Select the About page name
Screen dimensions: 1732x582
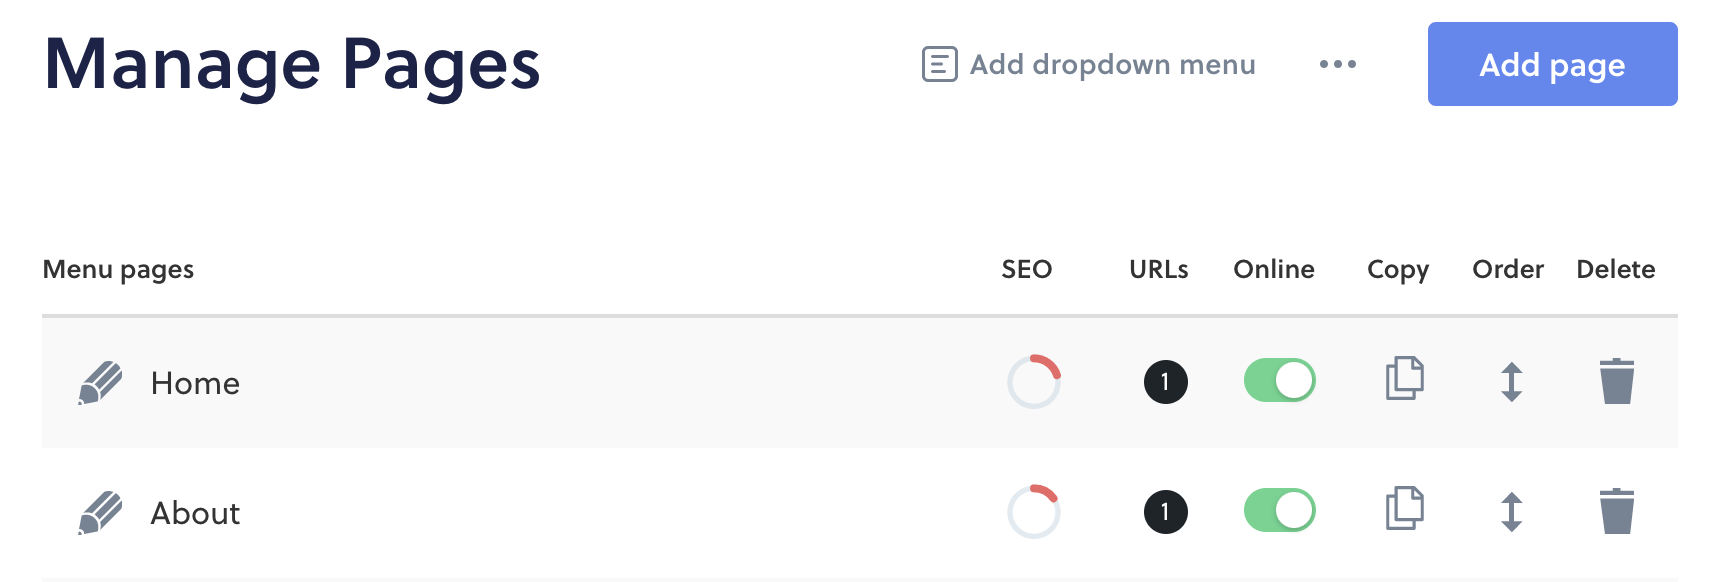pyautogui.click(x=195, y=513)
